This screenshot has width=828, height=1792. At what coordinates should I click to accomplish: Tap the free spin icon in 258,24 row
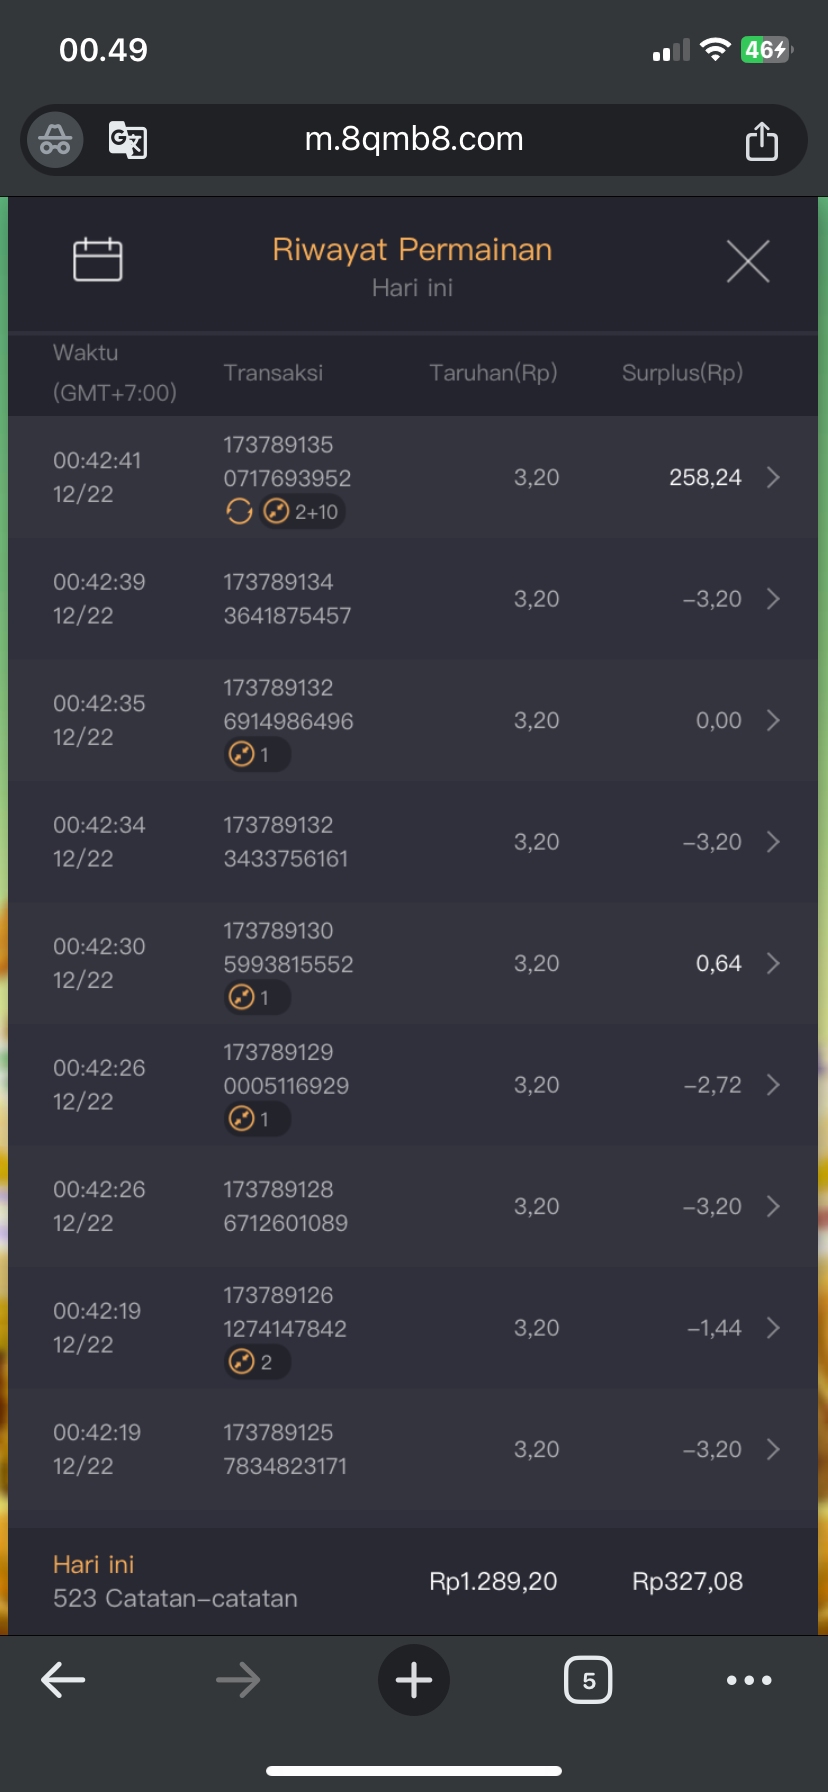tap(239, 512)
